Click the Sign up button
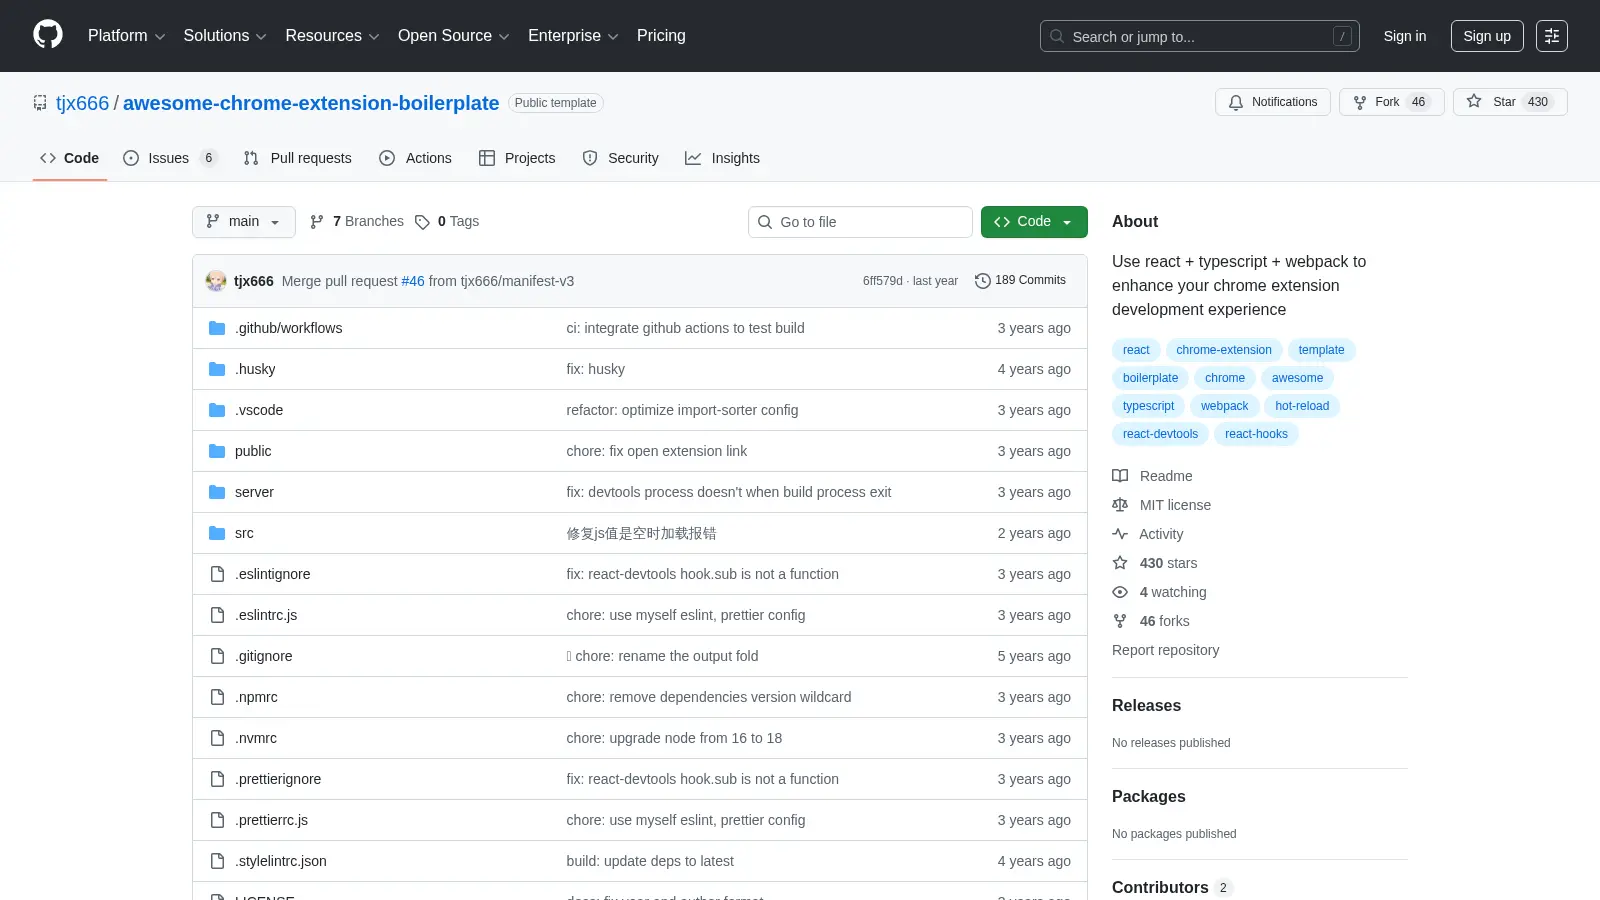 pyautogui.click(x=1487, y=36)
